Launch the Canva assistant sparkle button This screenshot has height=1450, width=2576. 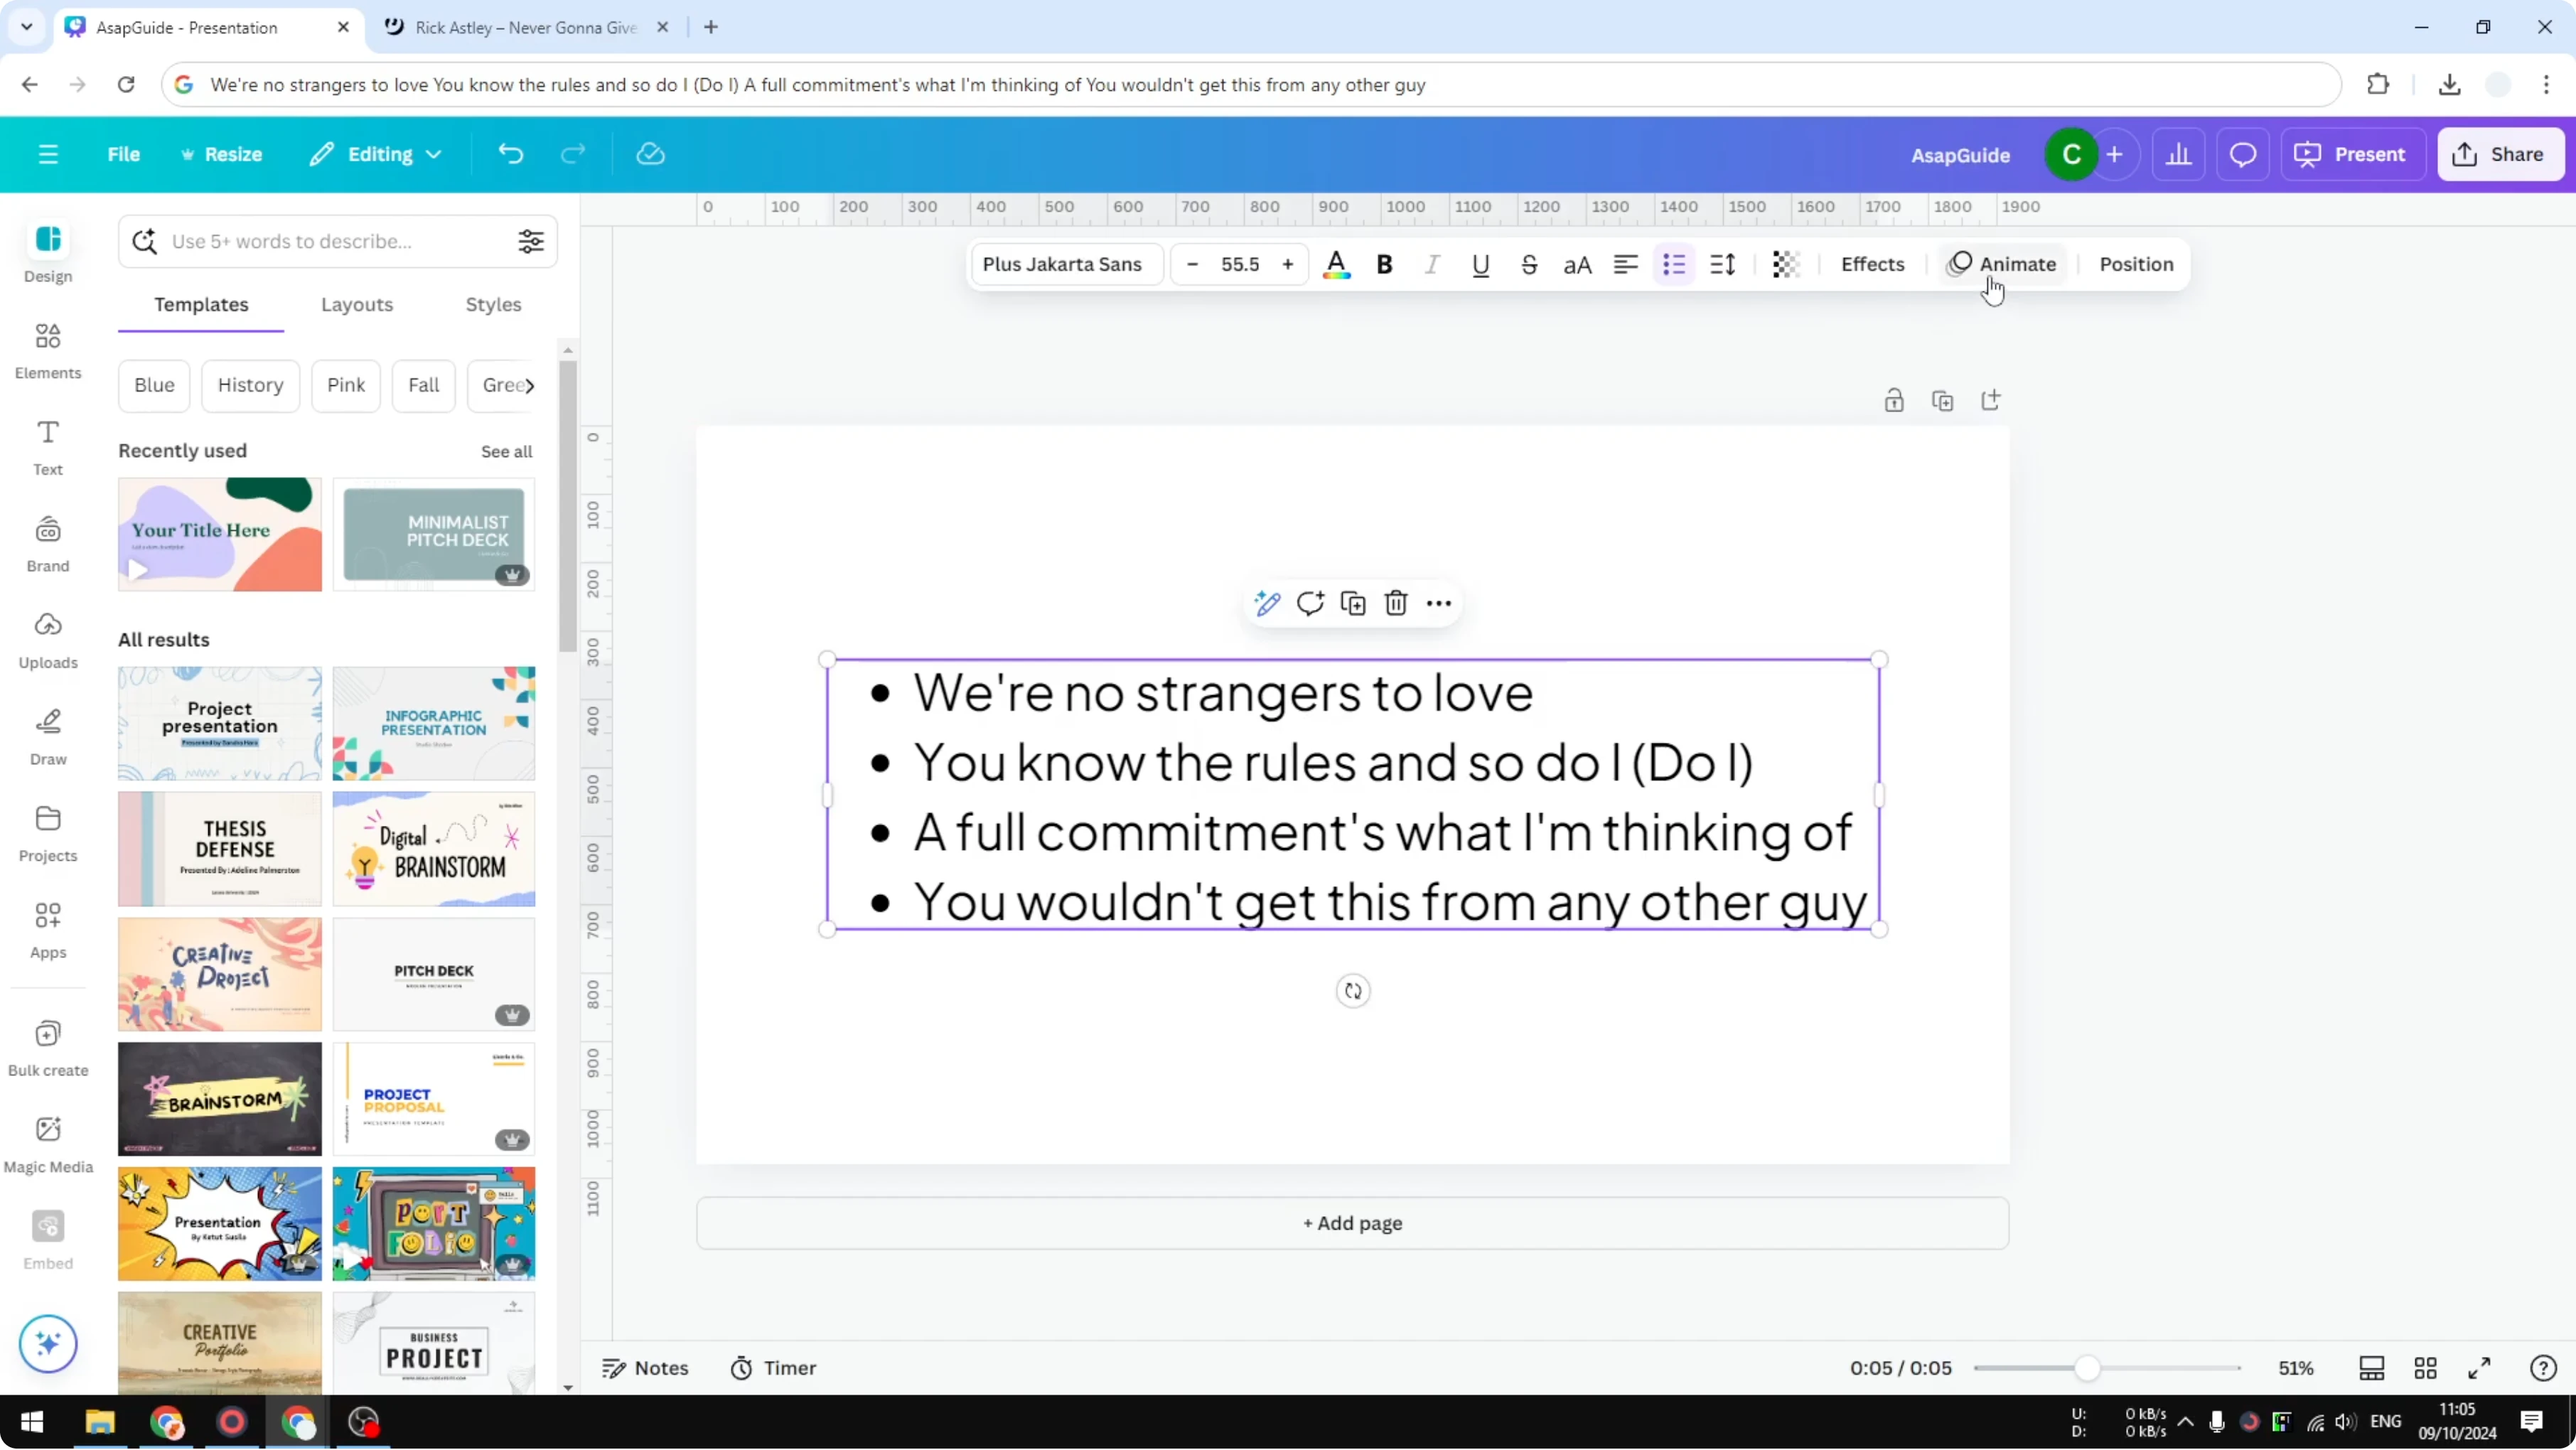pyautogui.click(x=48, y=1343)
